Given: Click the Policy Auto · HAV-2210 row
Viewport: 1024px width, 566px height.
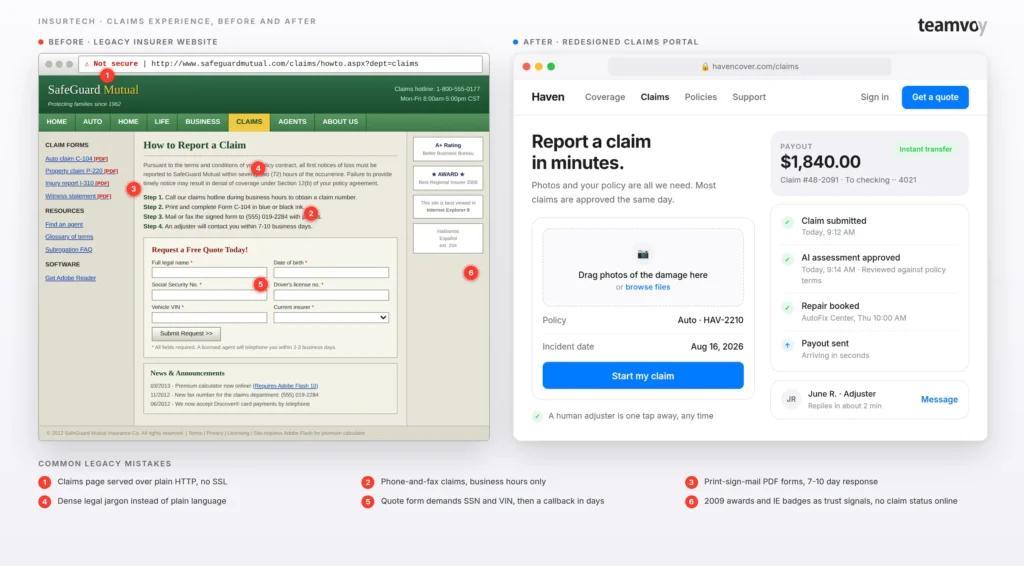Looking at the screenshot, I should [x=643, y=321].
